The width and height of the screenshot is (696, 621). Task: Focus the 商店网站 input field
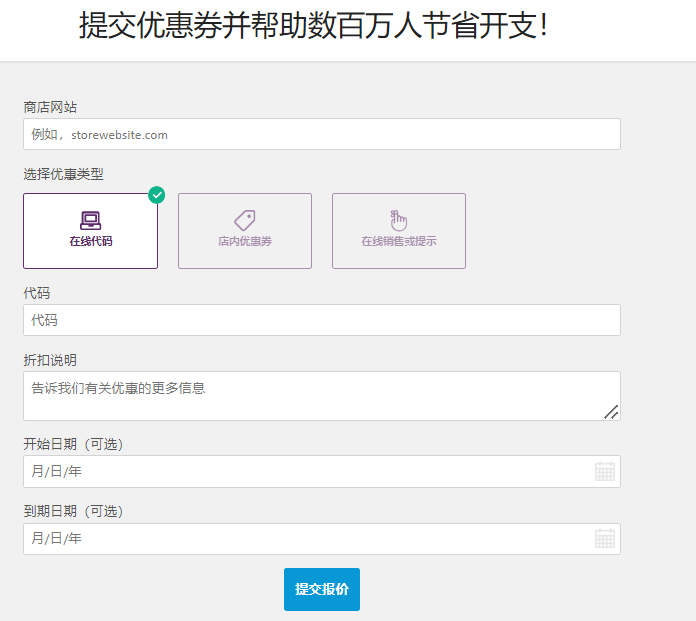coord(322,134)
